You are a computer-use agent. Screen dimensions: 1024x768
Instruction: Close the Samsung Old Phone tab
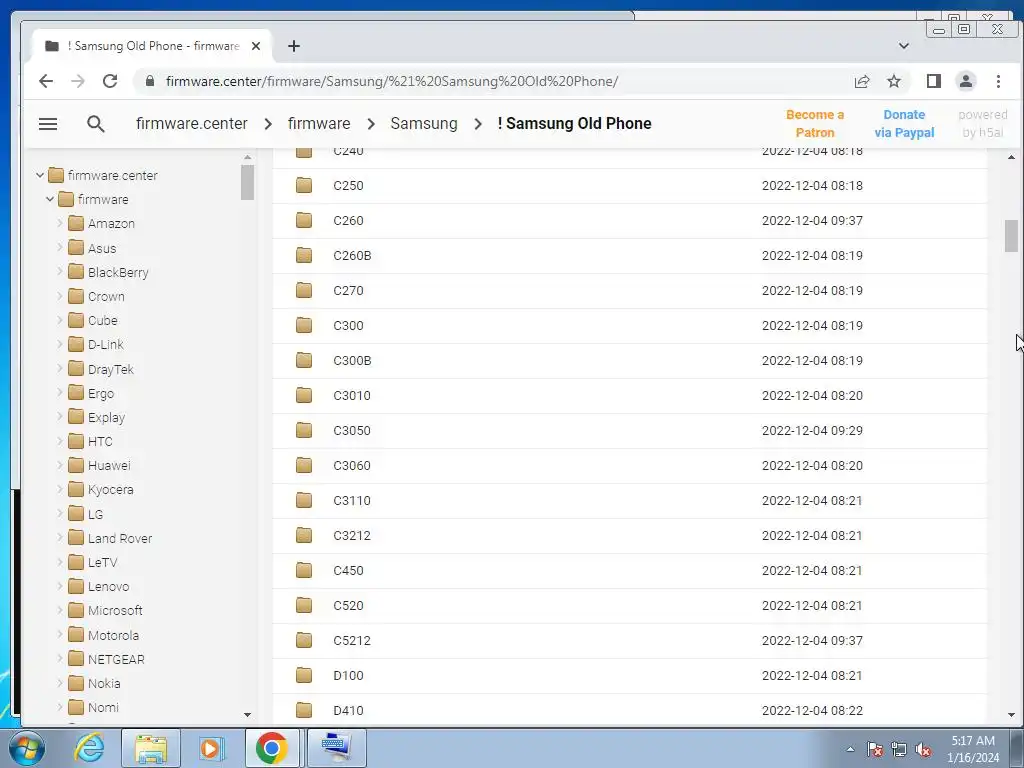point(256,46)
